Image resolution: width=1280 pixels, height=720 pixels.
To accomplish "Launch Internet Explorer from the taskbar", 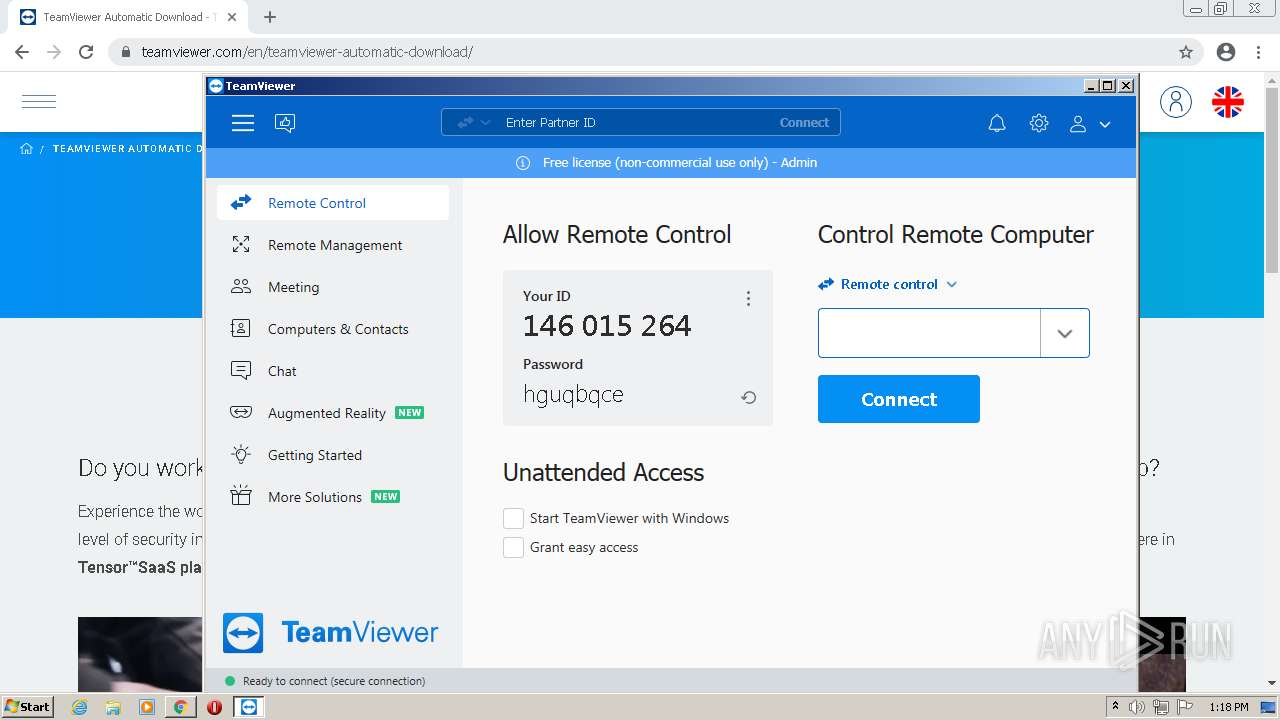I will point(80,707).
